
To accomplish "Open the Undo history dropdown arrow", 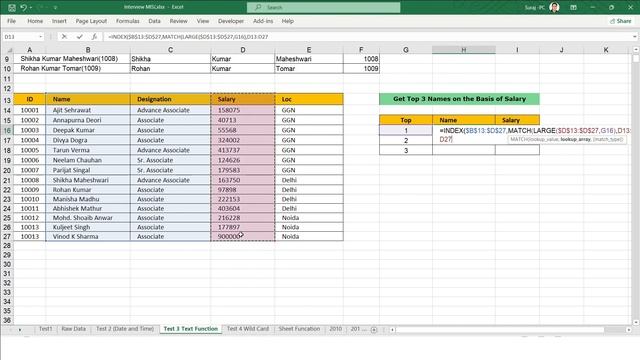I will click(31, 7).
